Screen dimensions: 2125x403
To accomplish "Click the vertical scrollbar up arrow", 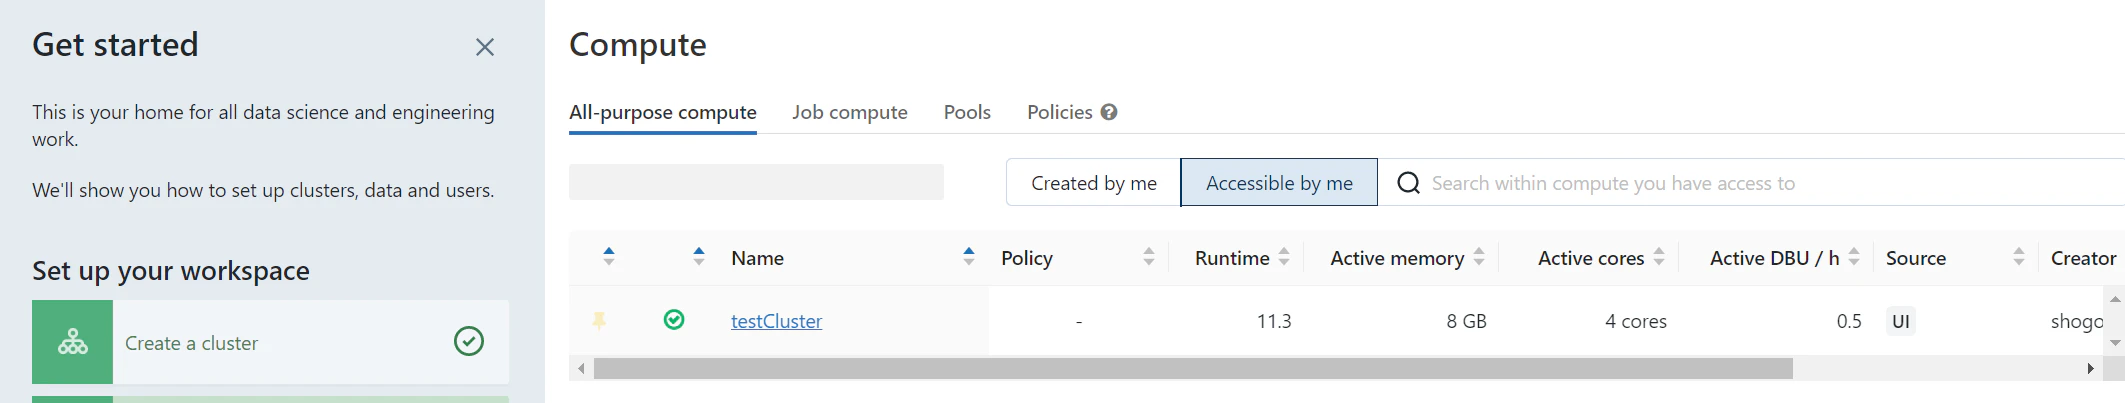I will tap(2115, 299).
